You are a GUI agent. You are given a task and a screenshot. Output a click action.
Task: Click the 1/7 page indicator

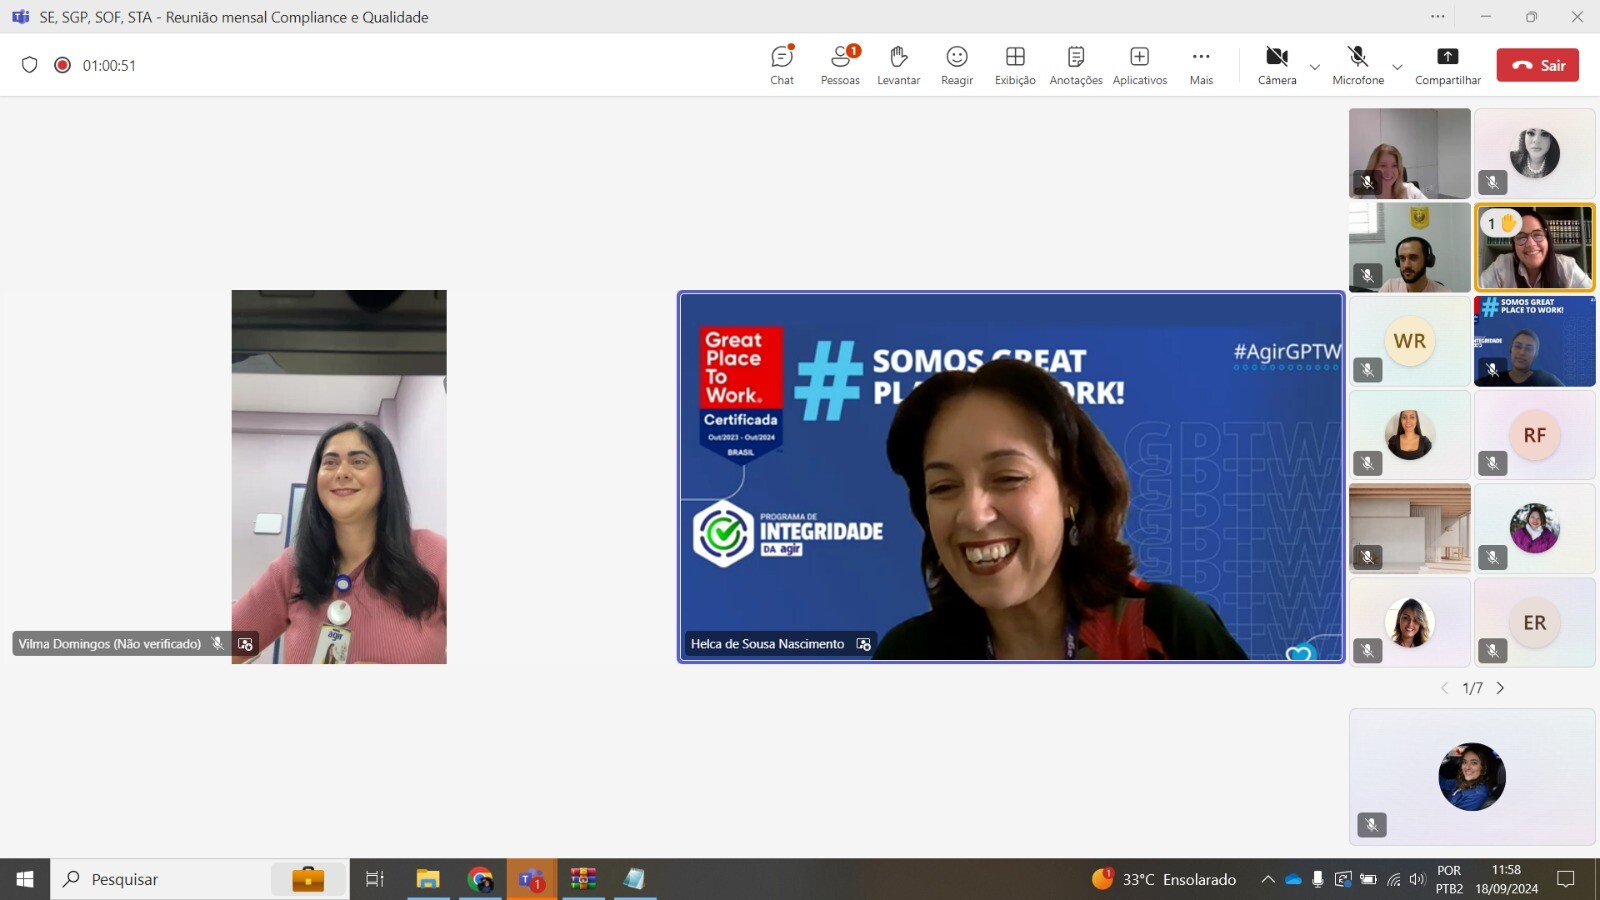[x=1472, y=688]
